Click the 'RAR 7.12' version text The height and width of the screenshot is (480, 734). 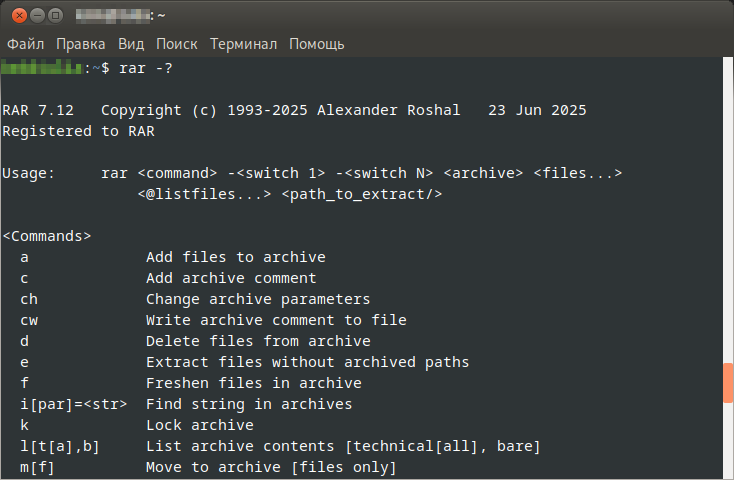tap(38, 110)
